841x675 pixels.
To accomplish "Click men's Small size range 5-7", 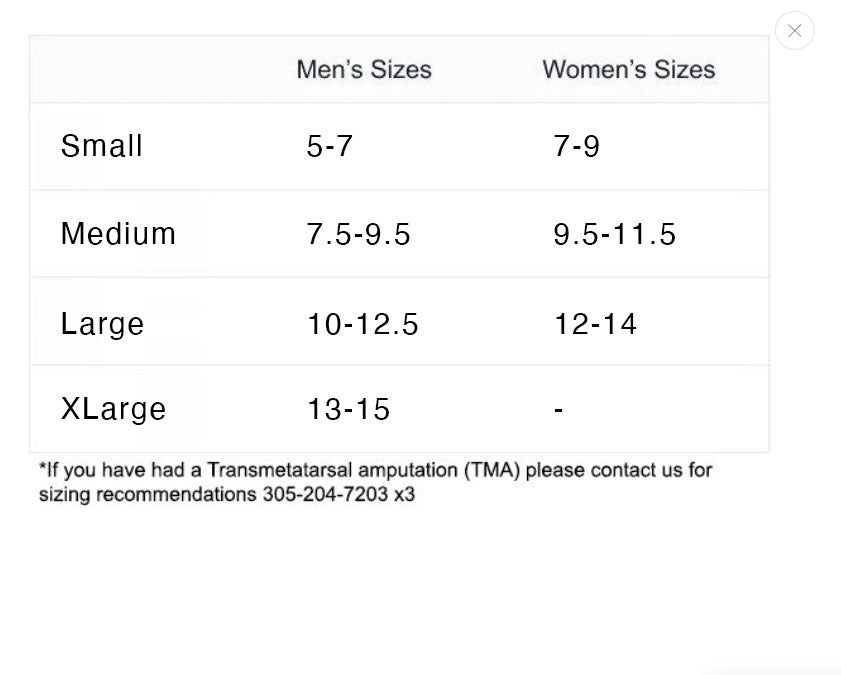I will pos(330,147).
